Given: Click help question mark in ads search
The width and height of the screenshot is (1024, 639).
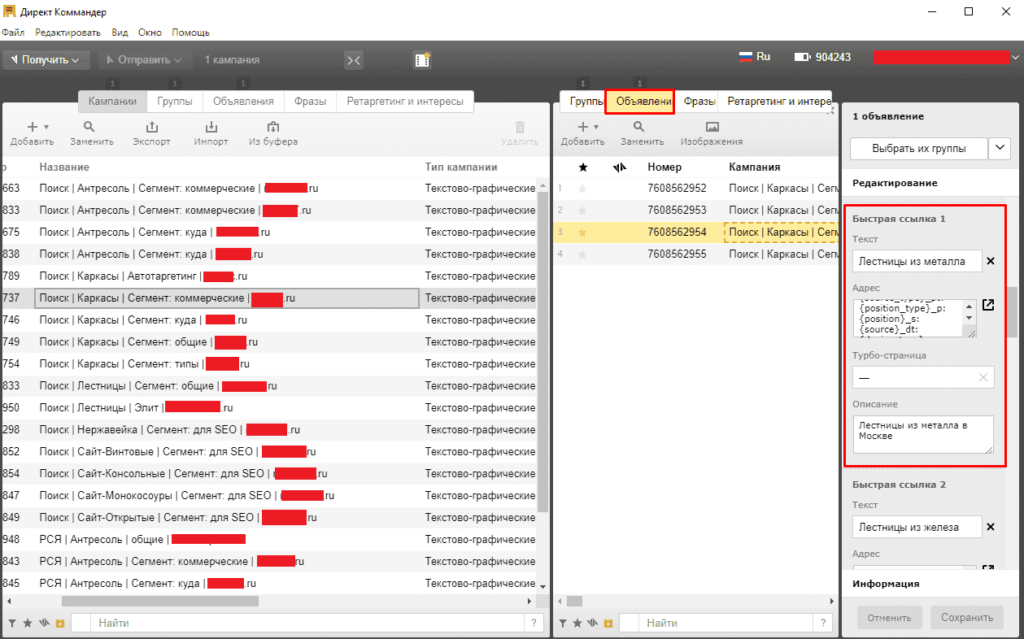Looking at the screenshot, I should [x=824, y=623].
